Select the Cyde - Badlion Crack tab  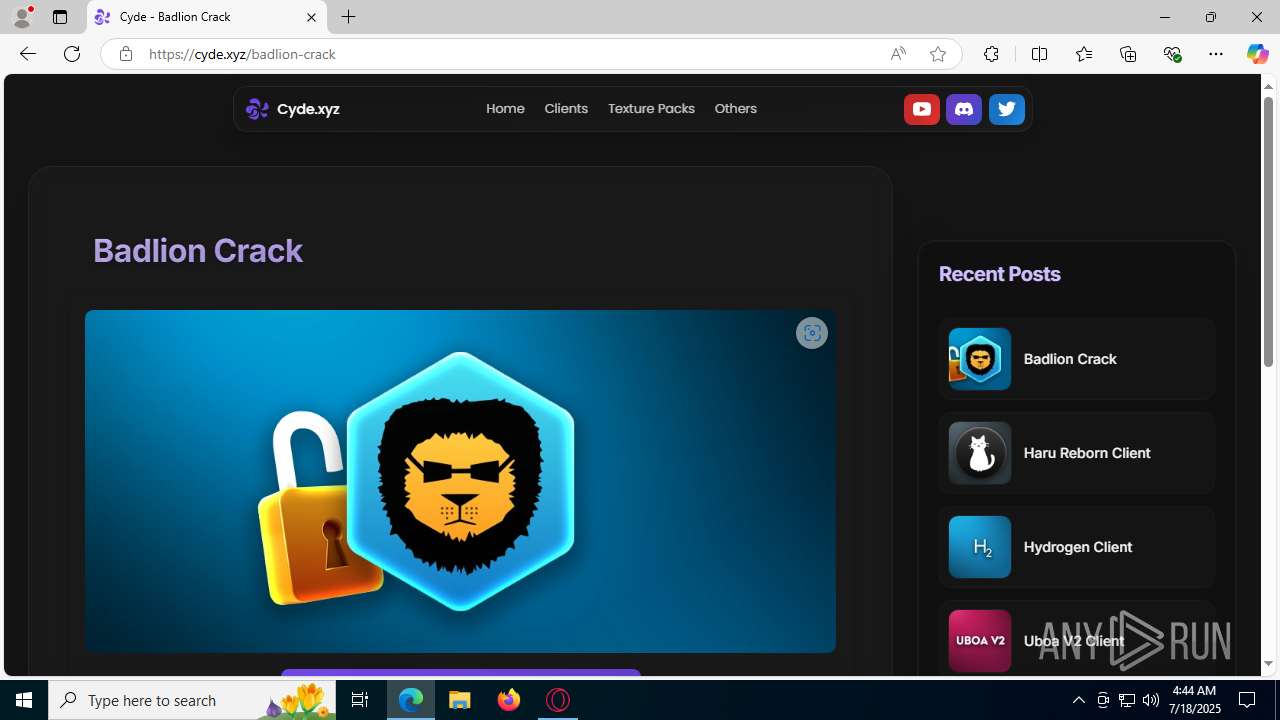pyautogui.click(x=208, y=17)
